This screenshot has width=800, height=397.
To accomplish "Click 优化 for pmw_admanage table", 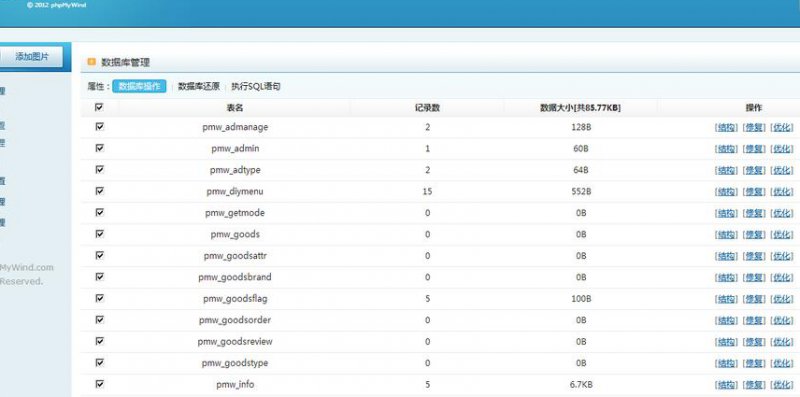I will pyautogui.click(x=782, y=128).
